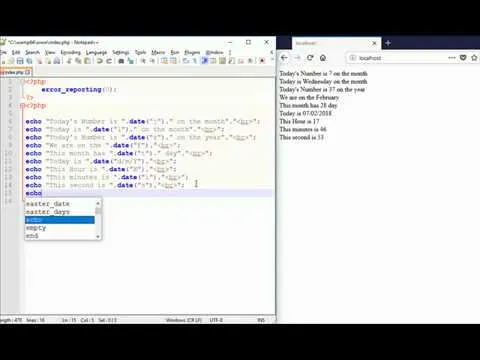Choose easter_date in autocomplete list

coord(48,204)
